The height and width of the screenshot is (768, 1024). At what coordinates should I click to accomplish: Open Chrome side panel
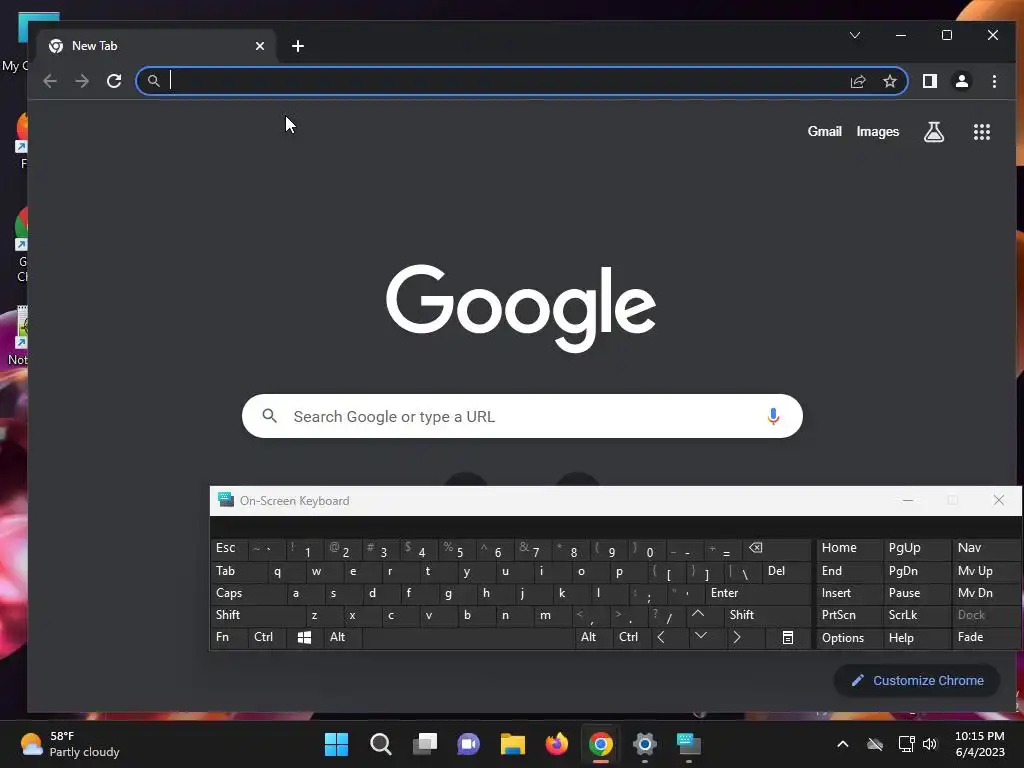[x=930, y=81]
